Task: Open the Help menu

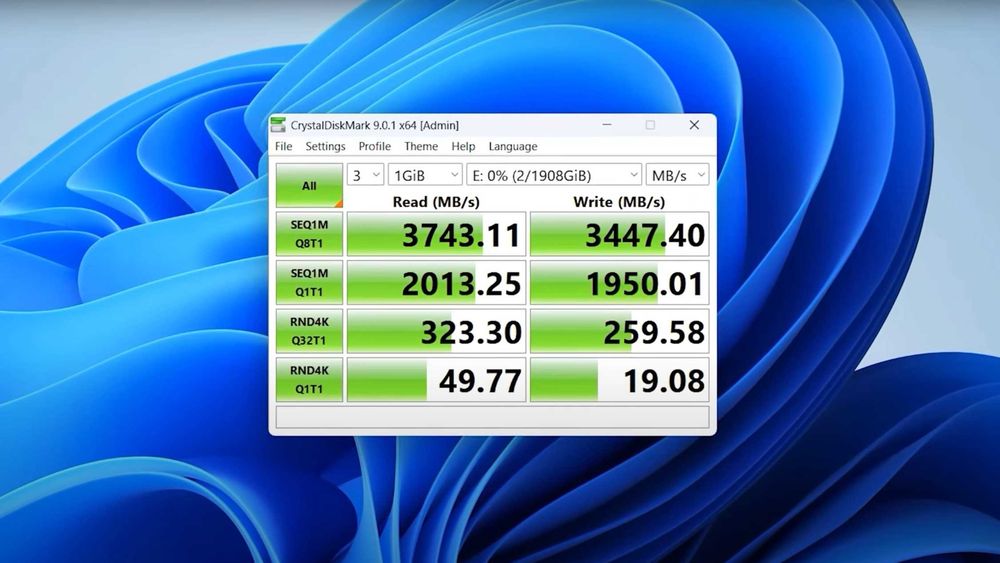Action: tap(463, 146)
